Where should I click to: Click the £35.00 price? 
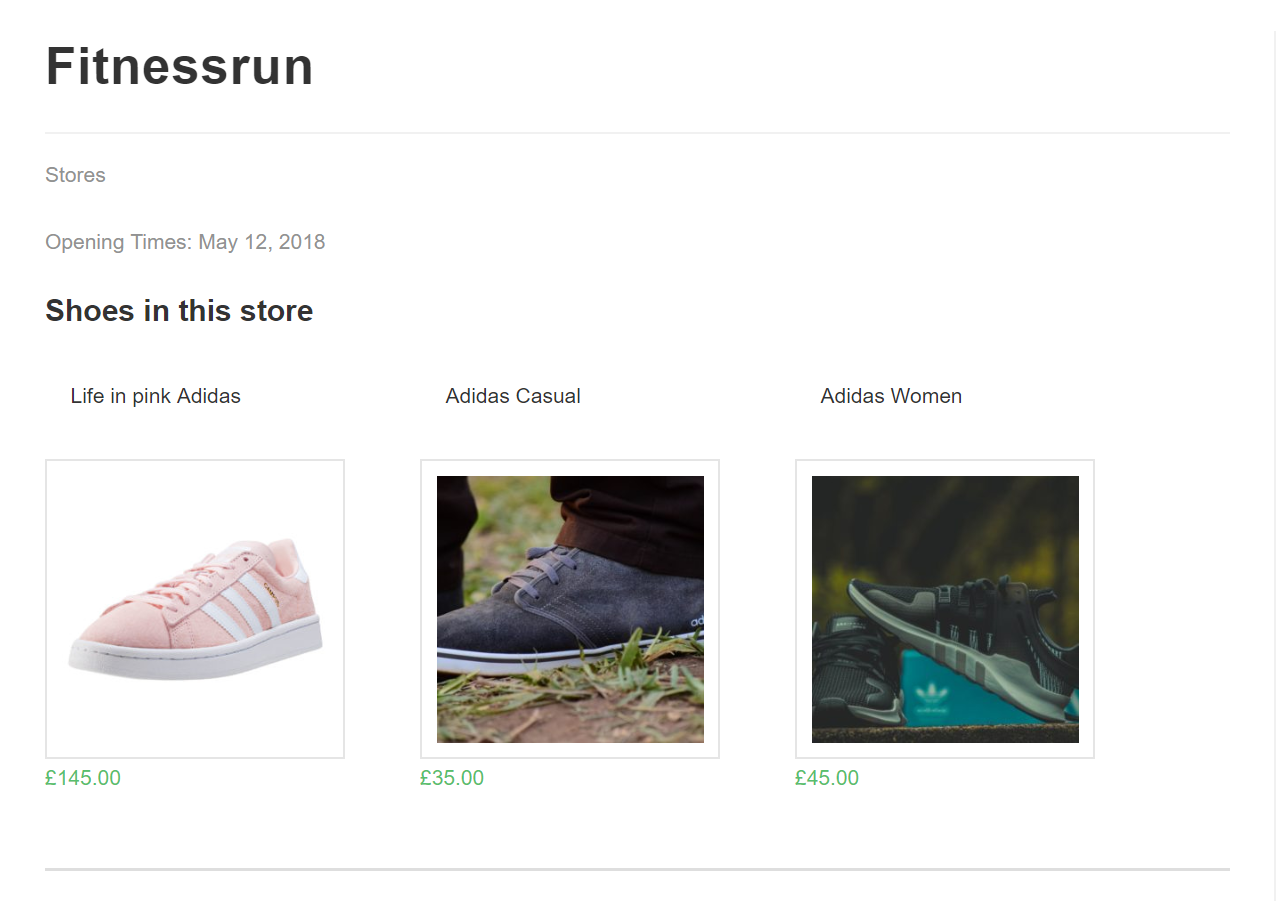pos(452,778)
